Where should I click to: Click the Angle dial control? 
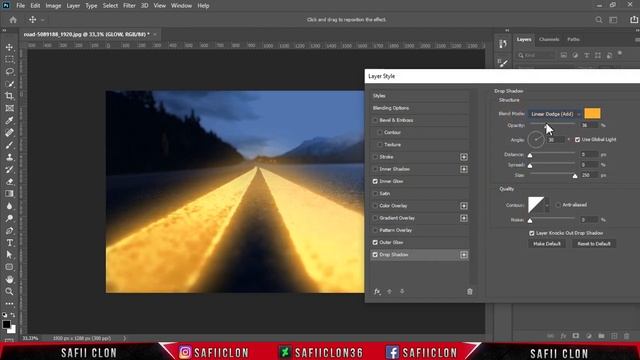[536, 140]
